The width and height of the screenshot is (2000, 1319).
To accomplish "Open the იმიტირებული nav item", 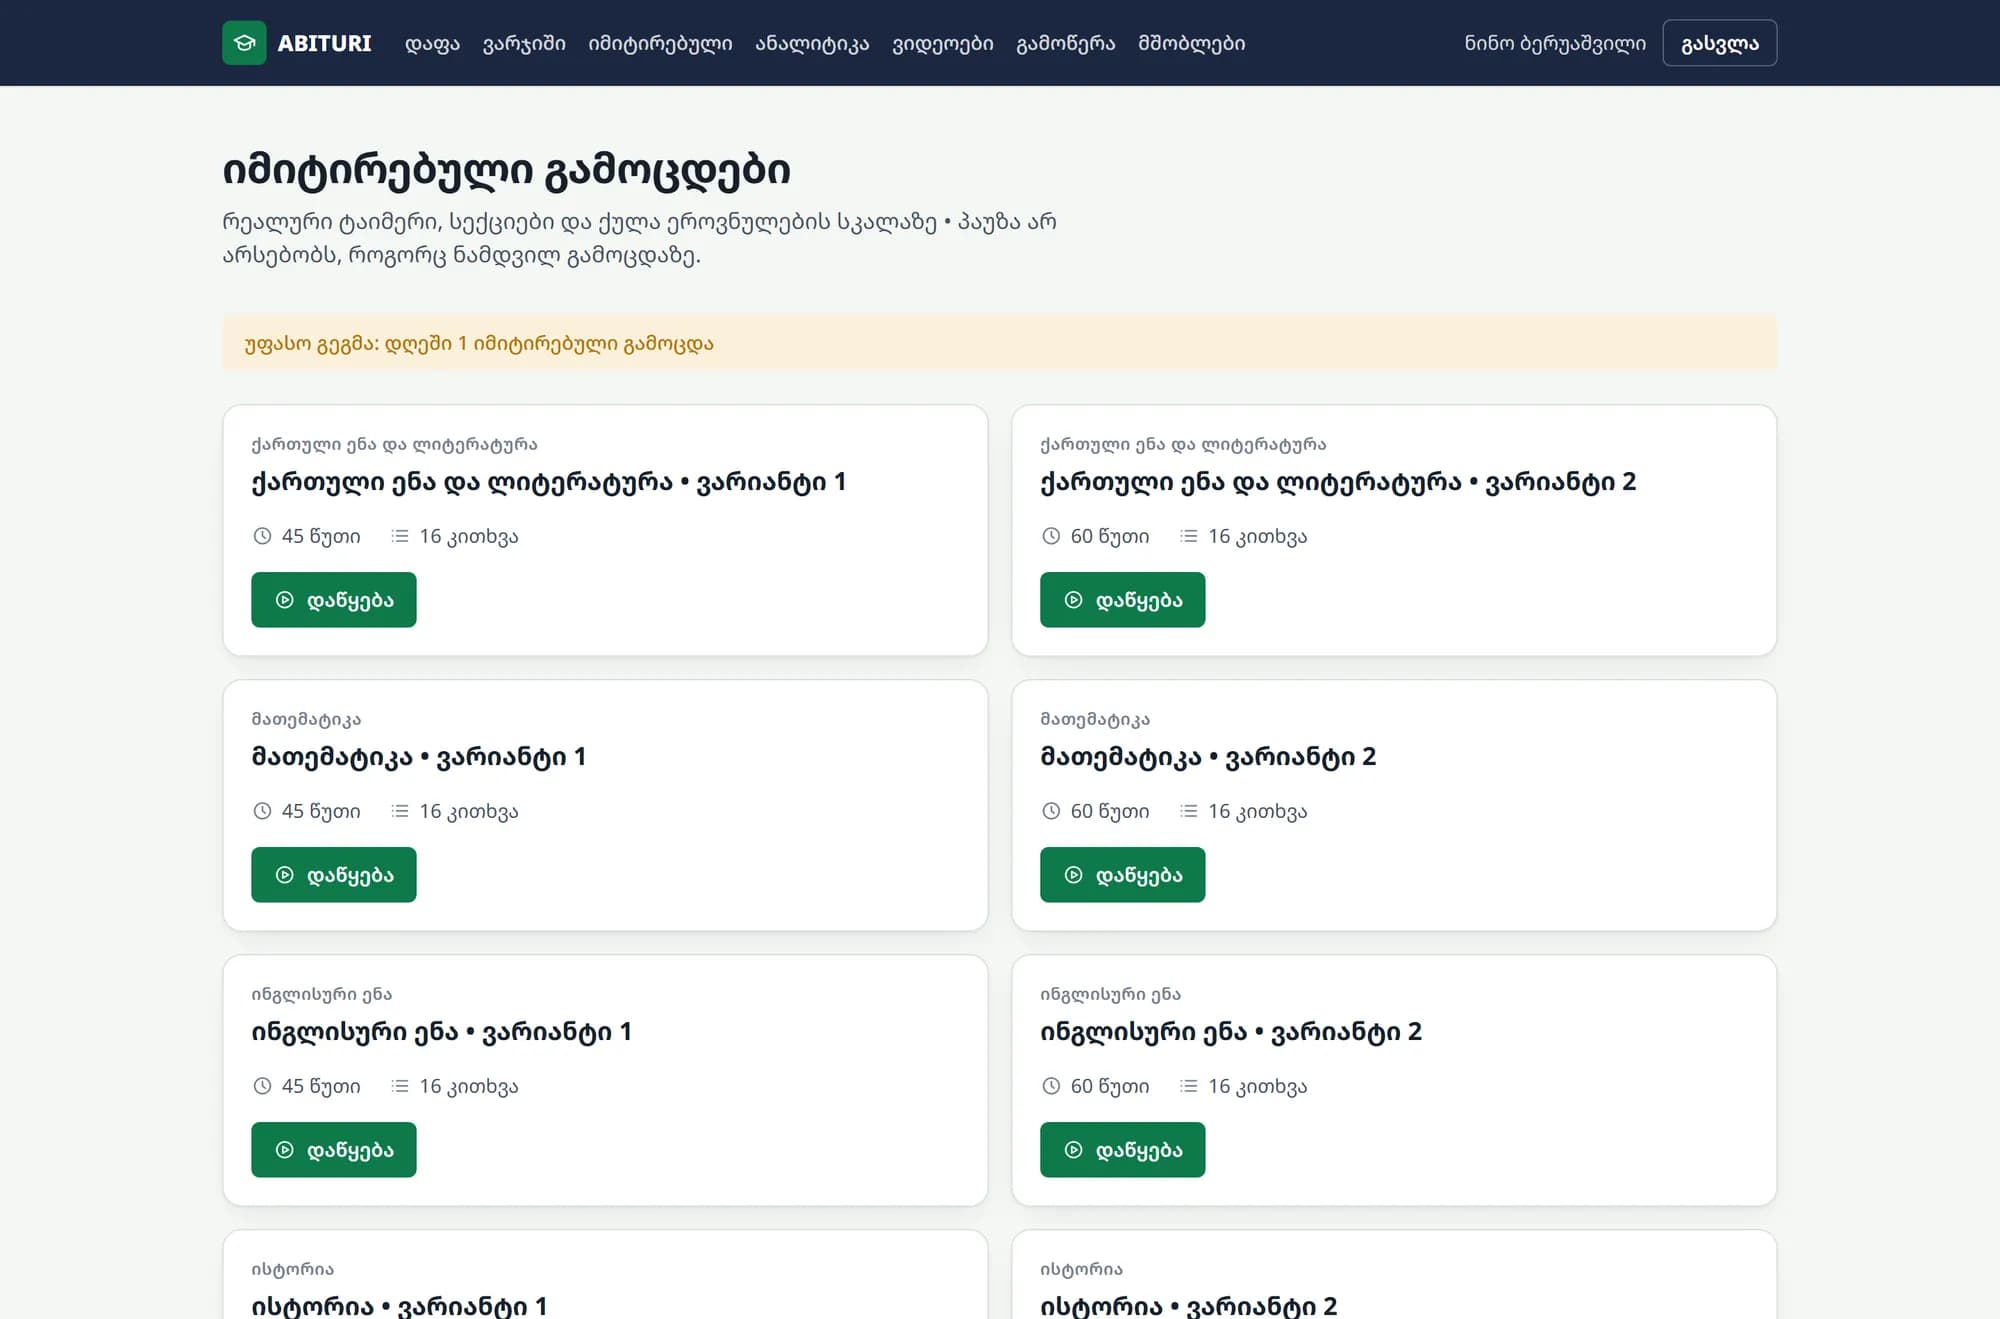I will pos(660,43).
